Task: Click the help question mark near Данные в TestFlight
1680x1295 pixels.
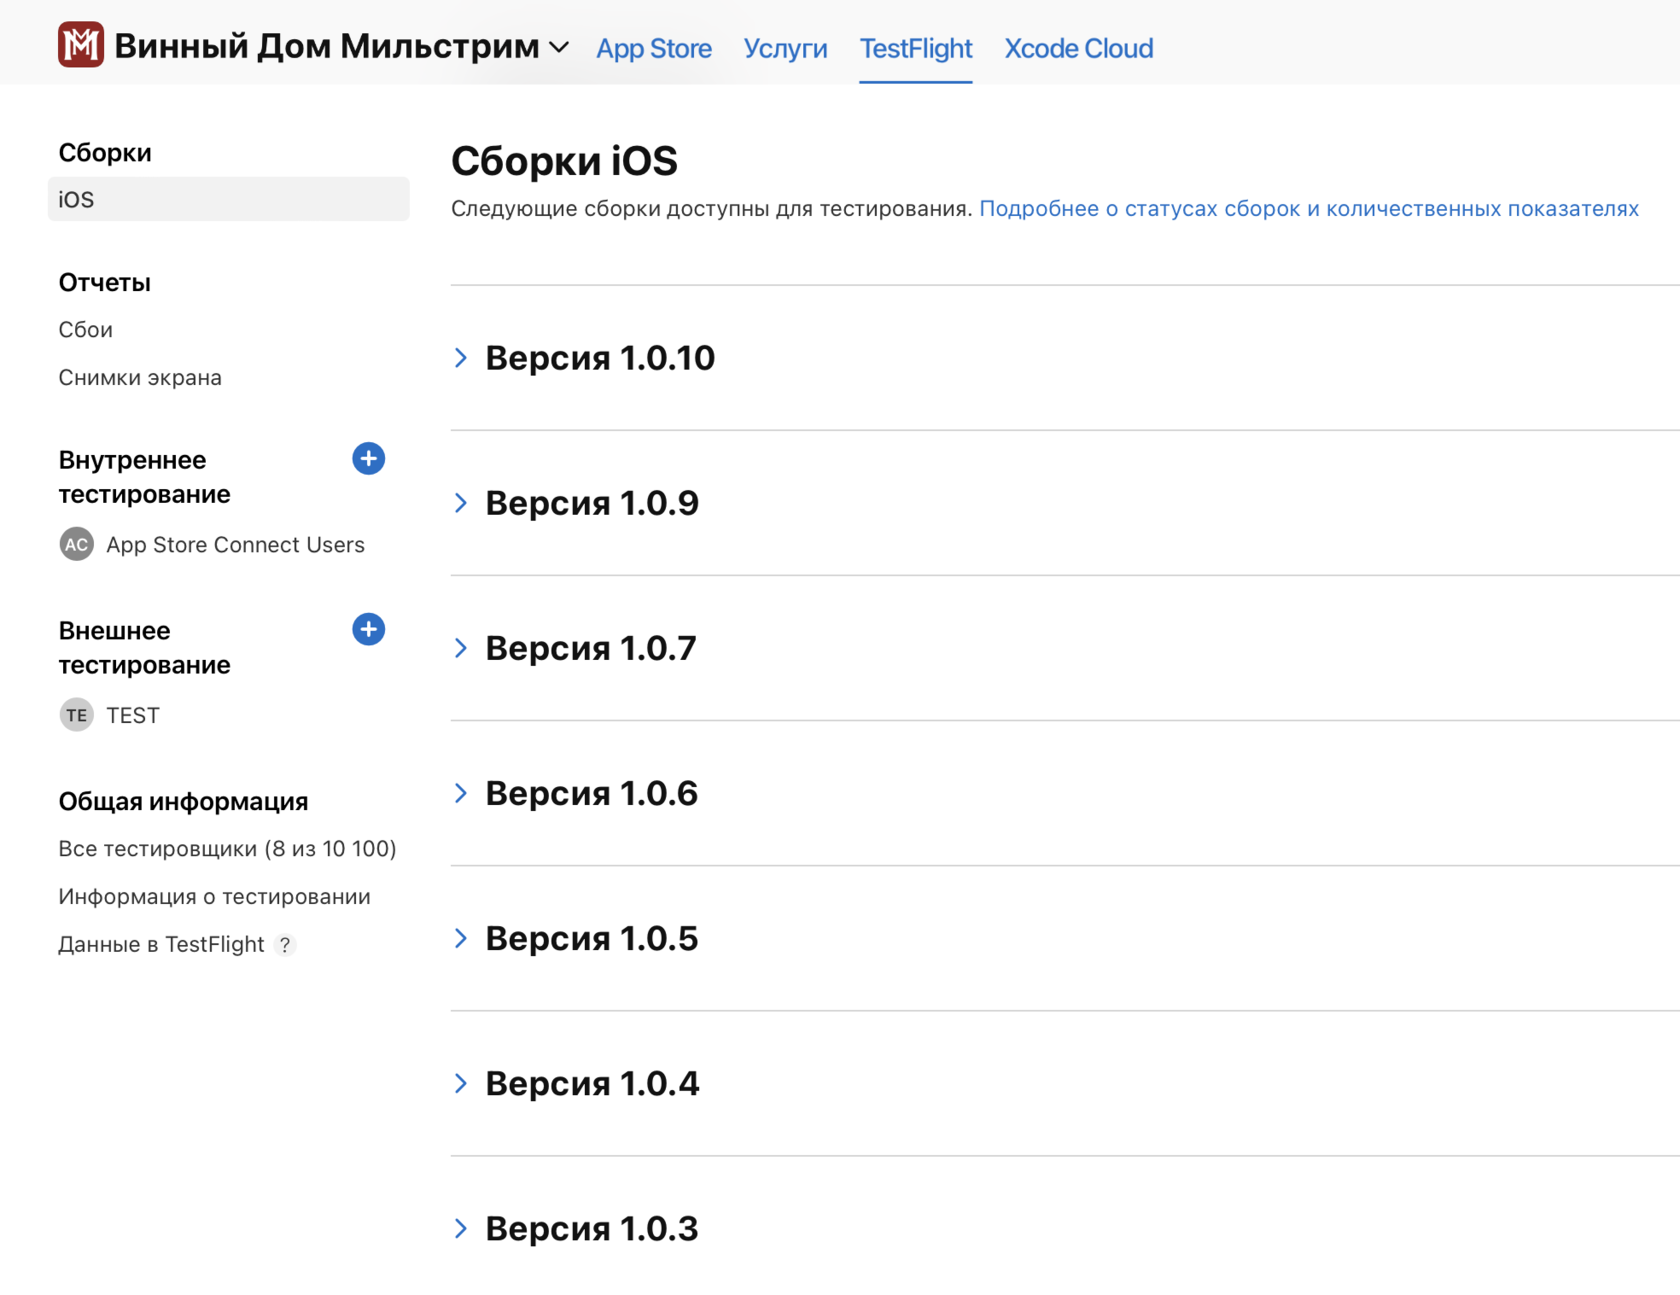Action: click(285, 945)
